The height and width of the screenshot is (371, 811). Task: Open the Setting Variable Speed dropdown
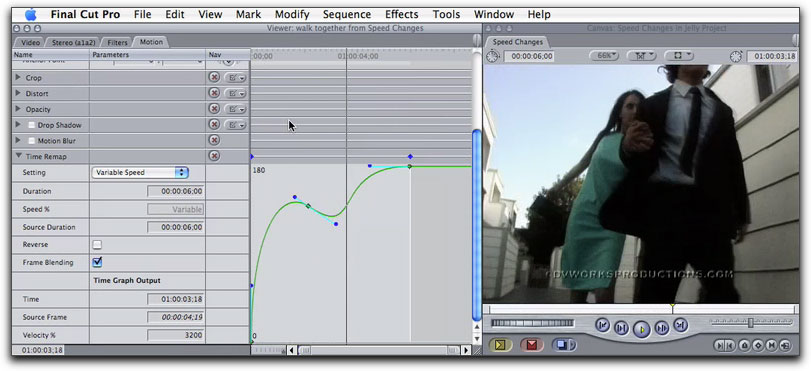(x=140, y=173)
